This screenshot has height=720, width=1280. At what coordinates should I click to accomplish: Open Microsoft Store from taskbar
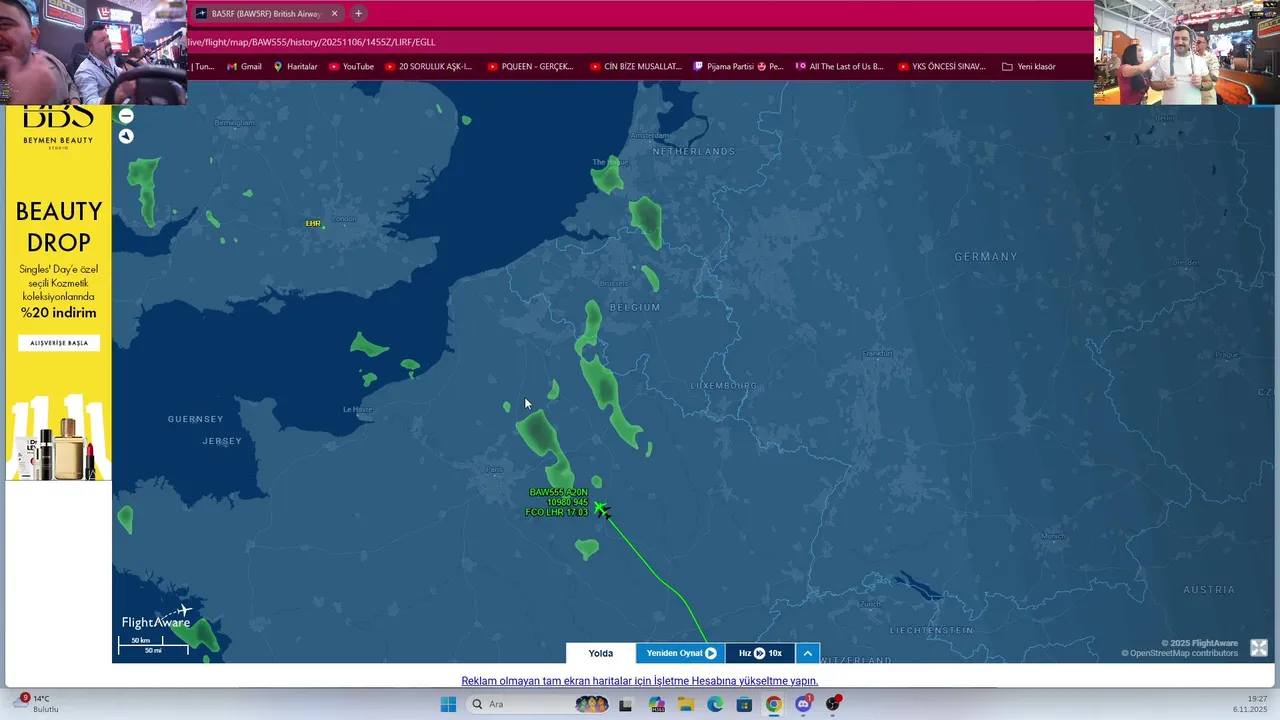[744, 704]
